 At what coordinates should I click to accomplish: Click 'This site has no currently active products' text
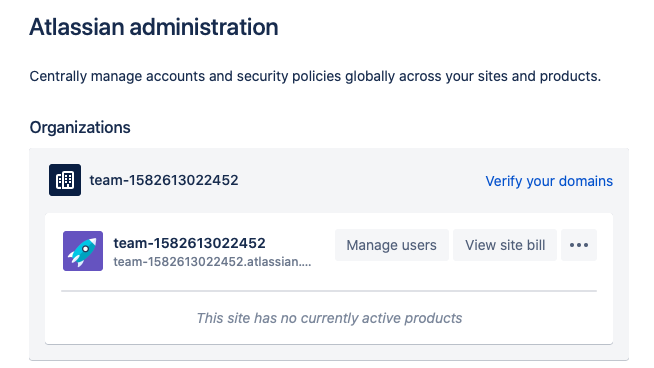[x=329, y=318]
